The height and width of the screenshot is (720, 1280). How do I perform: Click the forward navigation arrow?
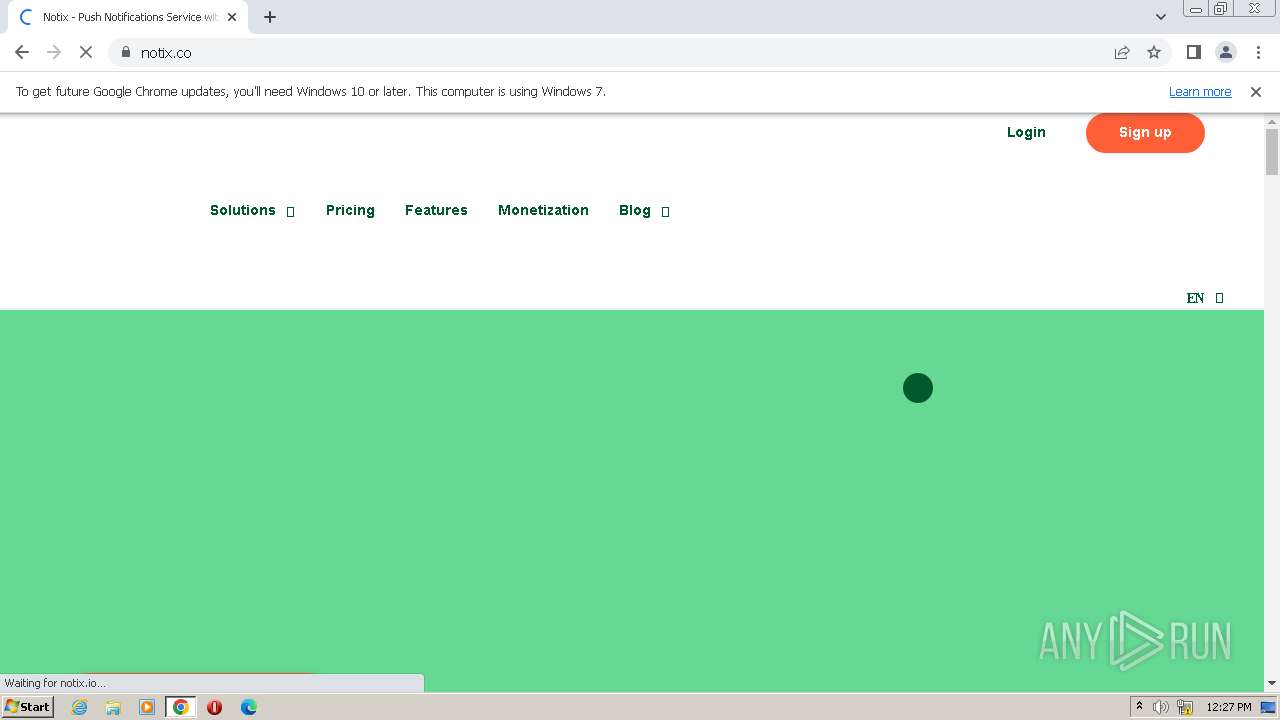(x=54, y=52)
